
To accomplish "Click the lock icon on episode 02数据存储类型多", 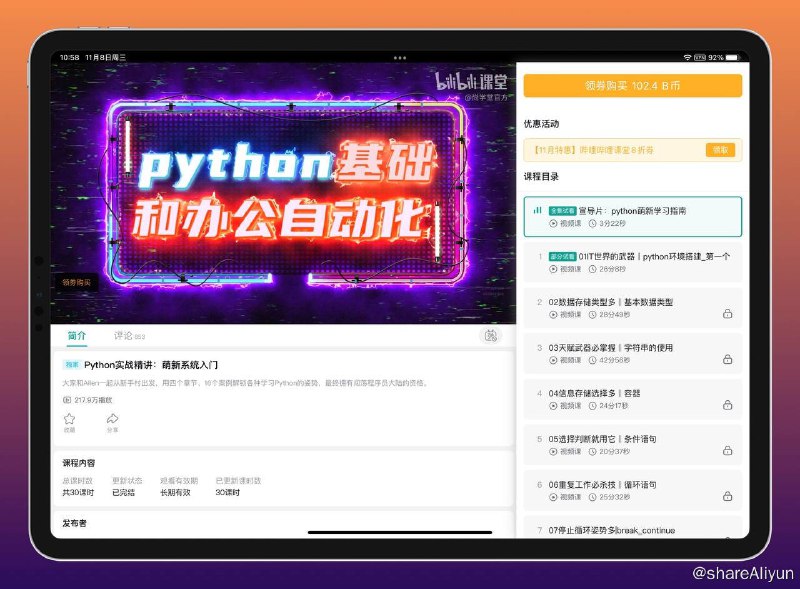I will coord(726,313).
